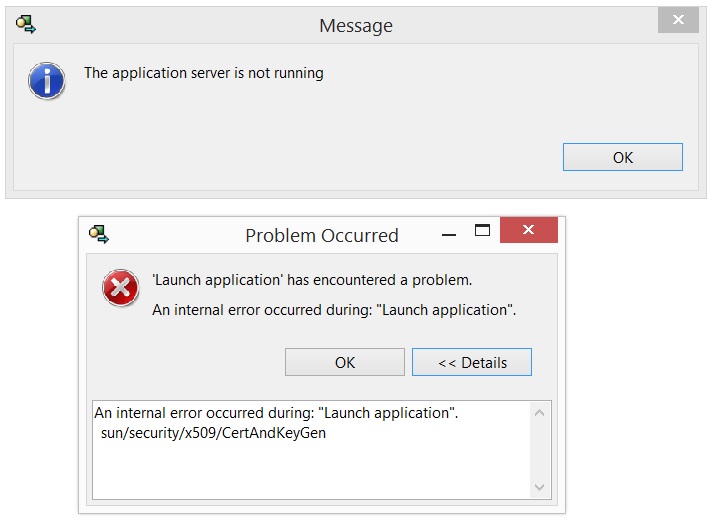Image resolution: width=723 pixels, height=523 pixels.
Task: Click the application icon in Problem Occurred title bar
Action: (x=98, y=235)
